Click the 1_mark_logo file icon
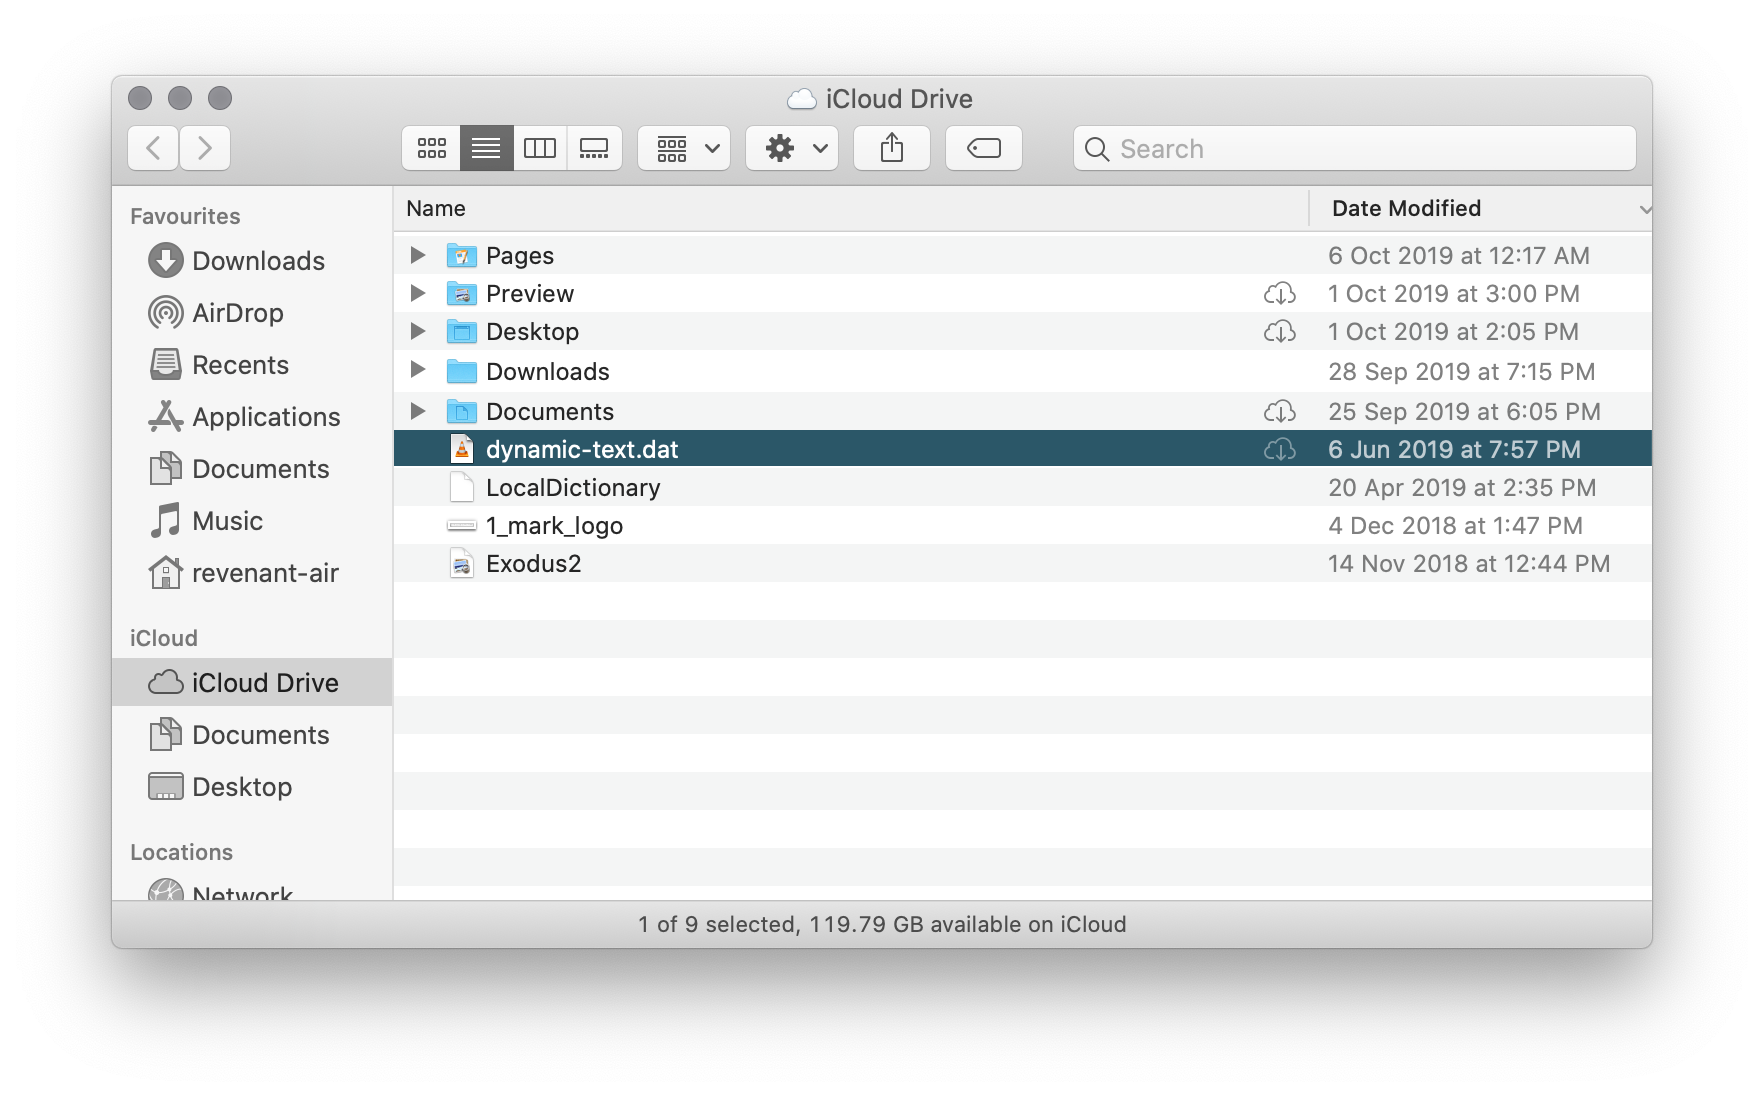Image resolution: width=1764 pixels, height=1096 pixels. 461,525
